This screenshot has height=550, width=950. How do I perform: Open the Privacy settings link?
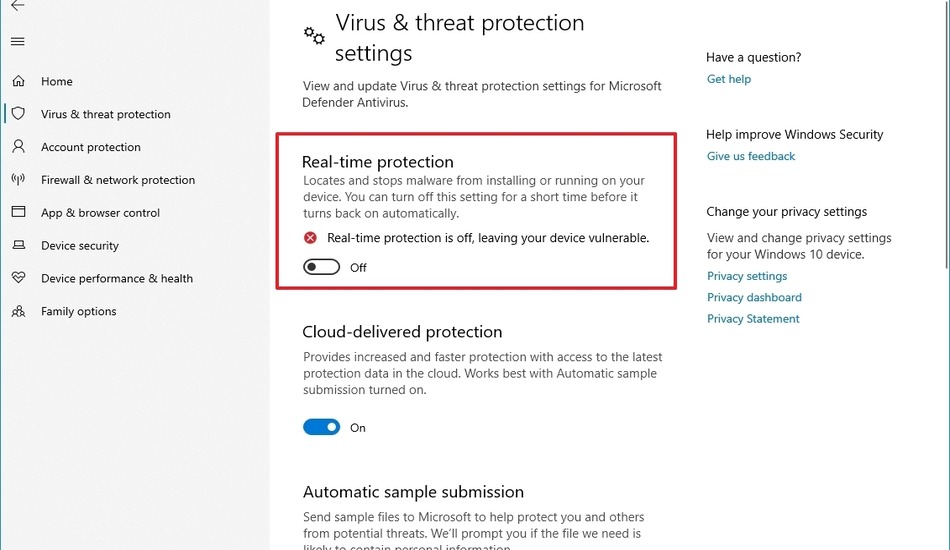747,276
